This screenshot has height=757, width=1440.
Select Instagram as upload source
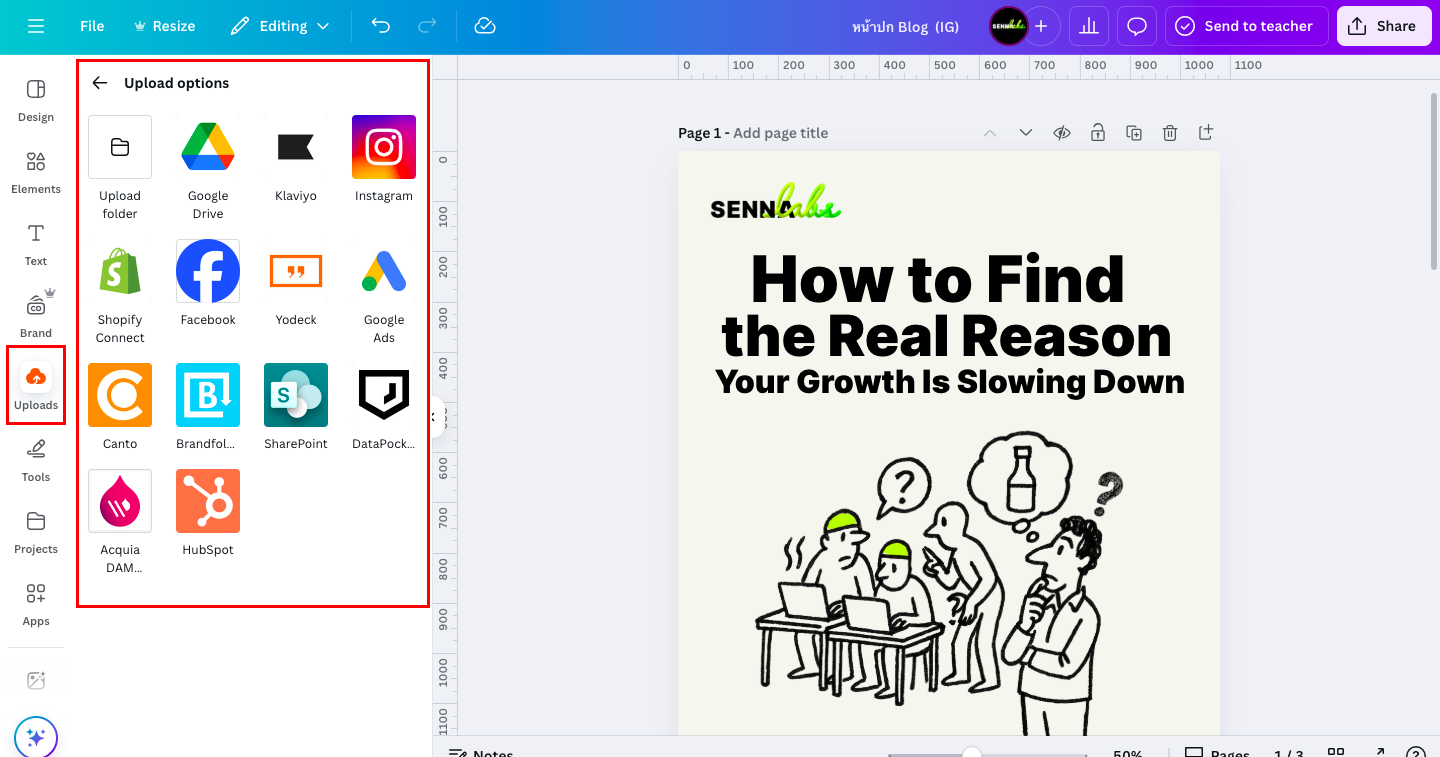click(384, 147)
